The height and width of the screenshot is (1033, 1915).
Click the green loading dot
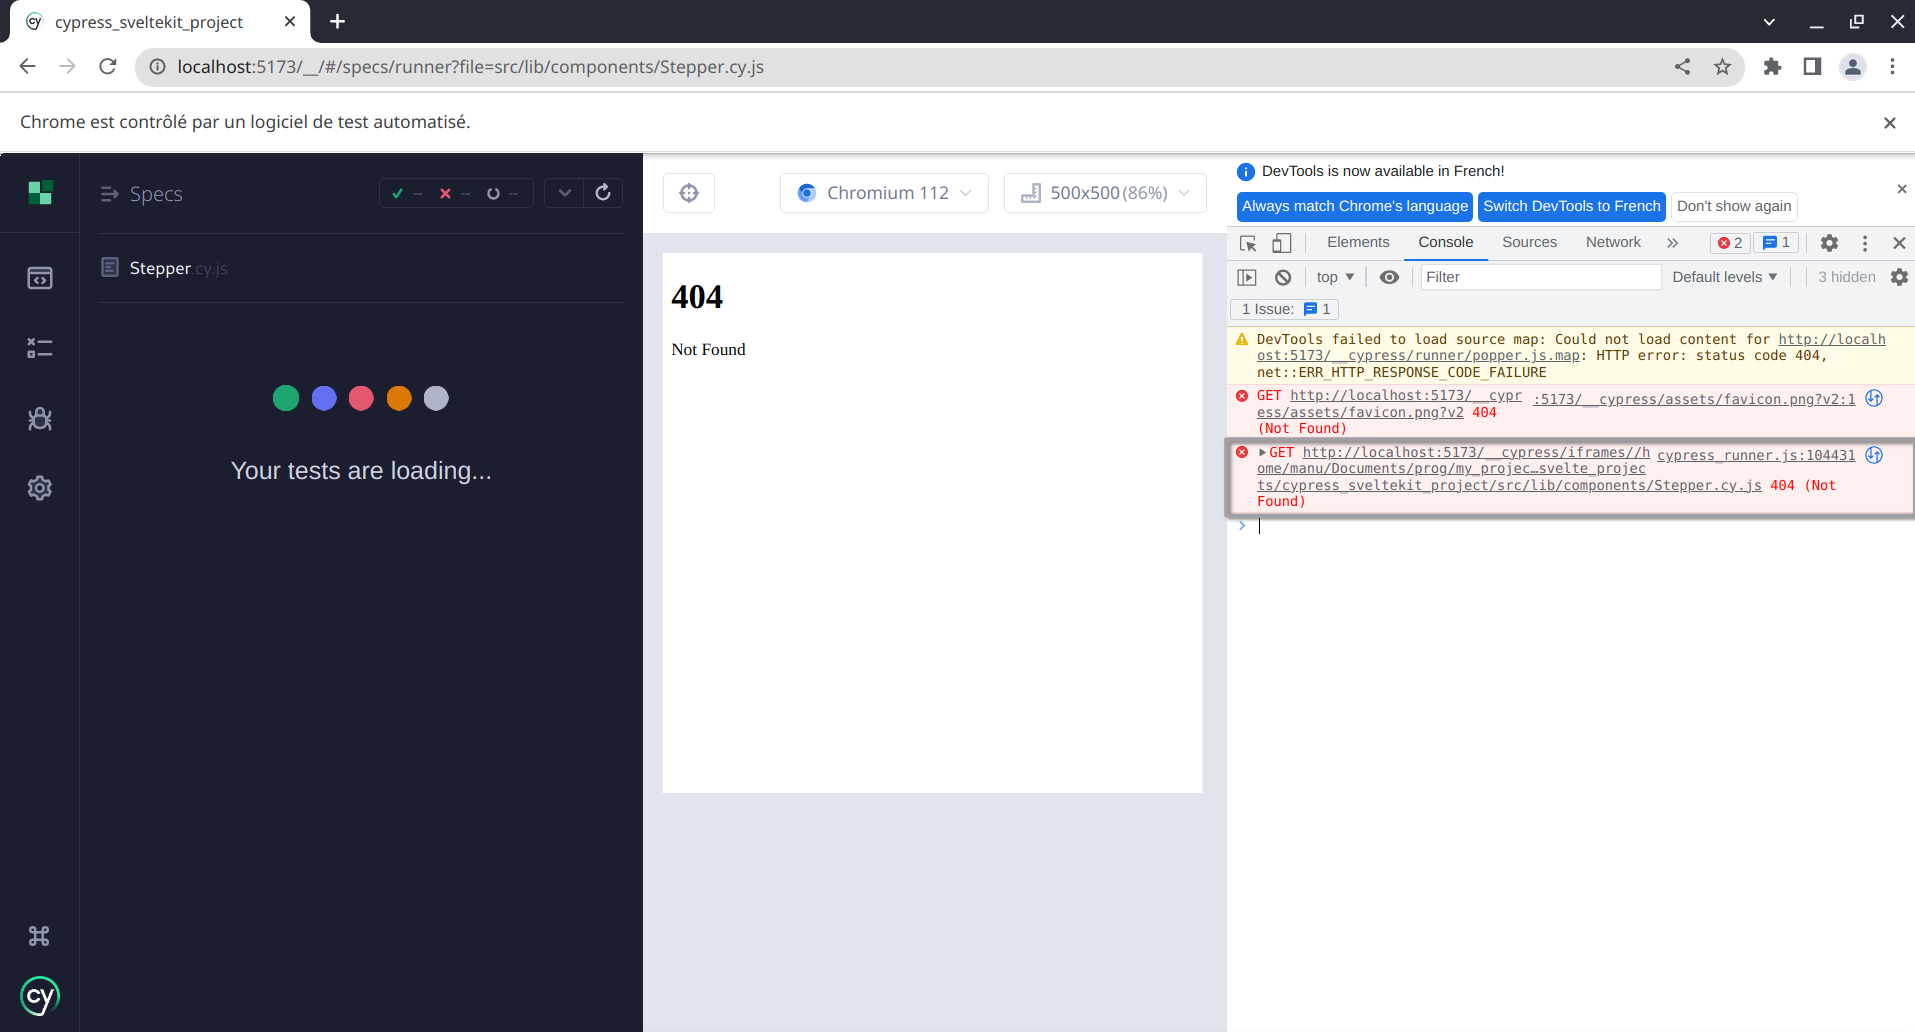pos(285,397)
